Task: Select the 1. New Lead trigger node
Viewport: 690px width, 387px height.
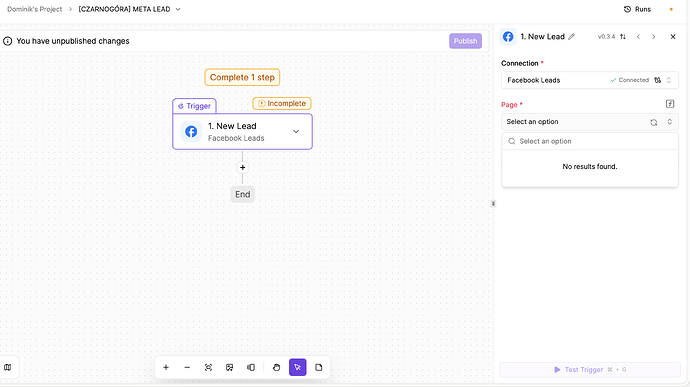Action: coord(242,132)
